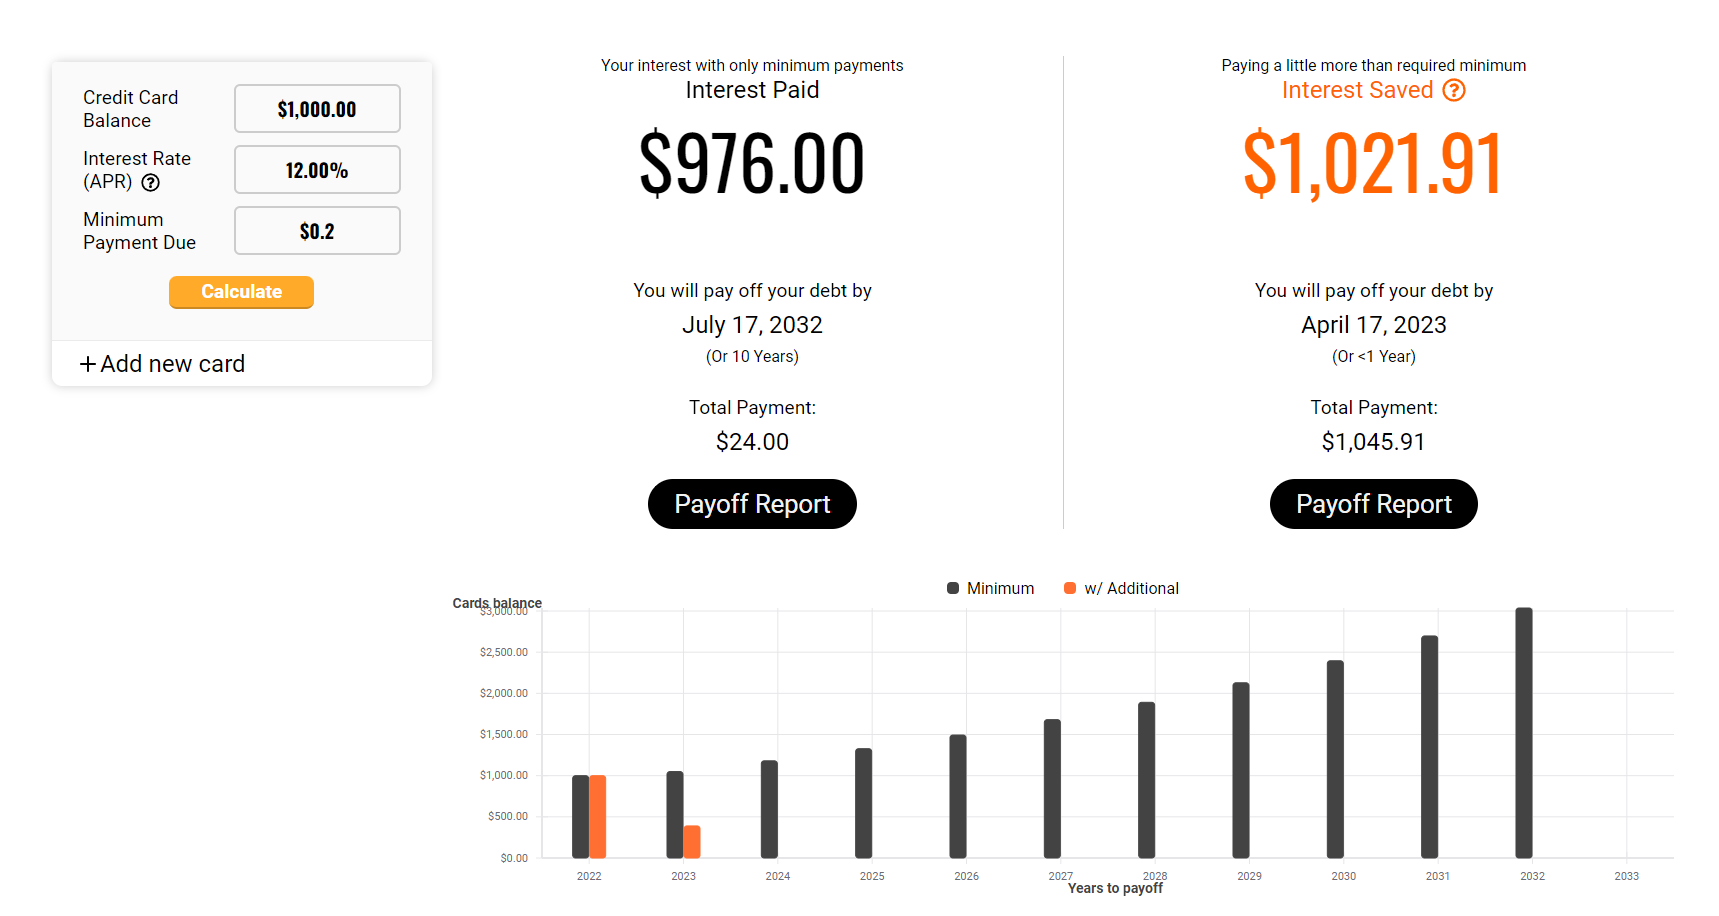Viewport: 1719px width, 916px height.
Task: Click the orange 2022 additional payment bar
Action: pyautogui.click(x=598, y=816)
